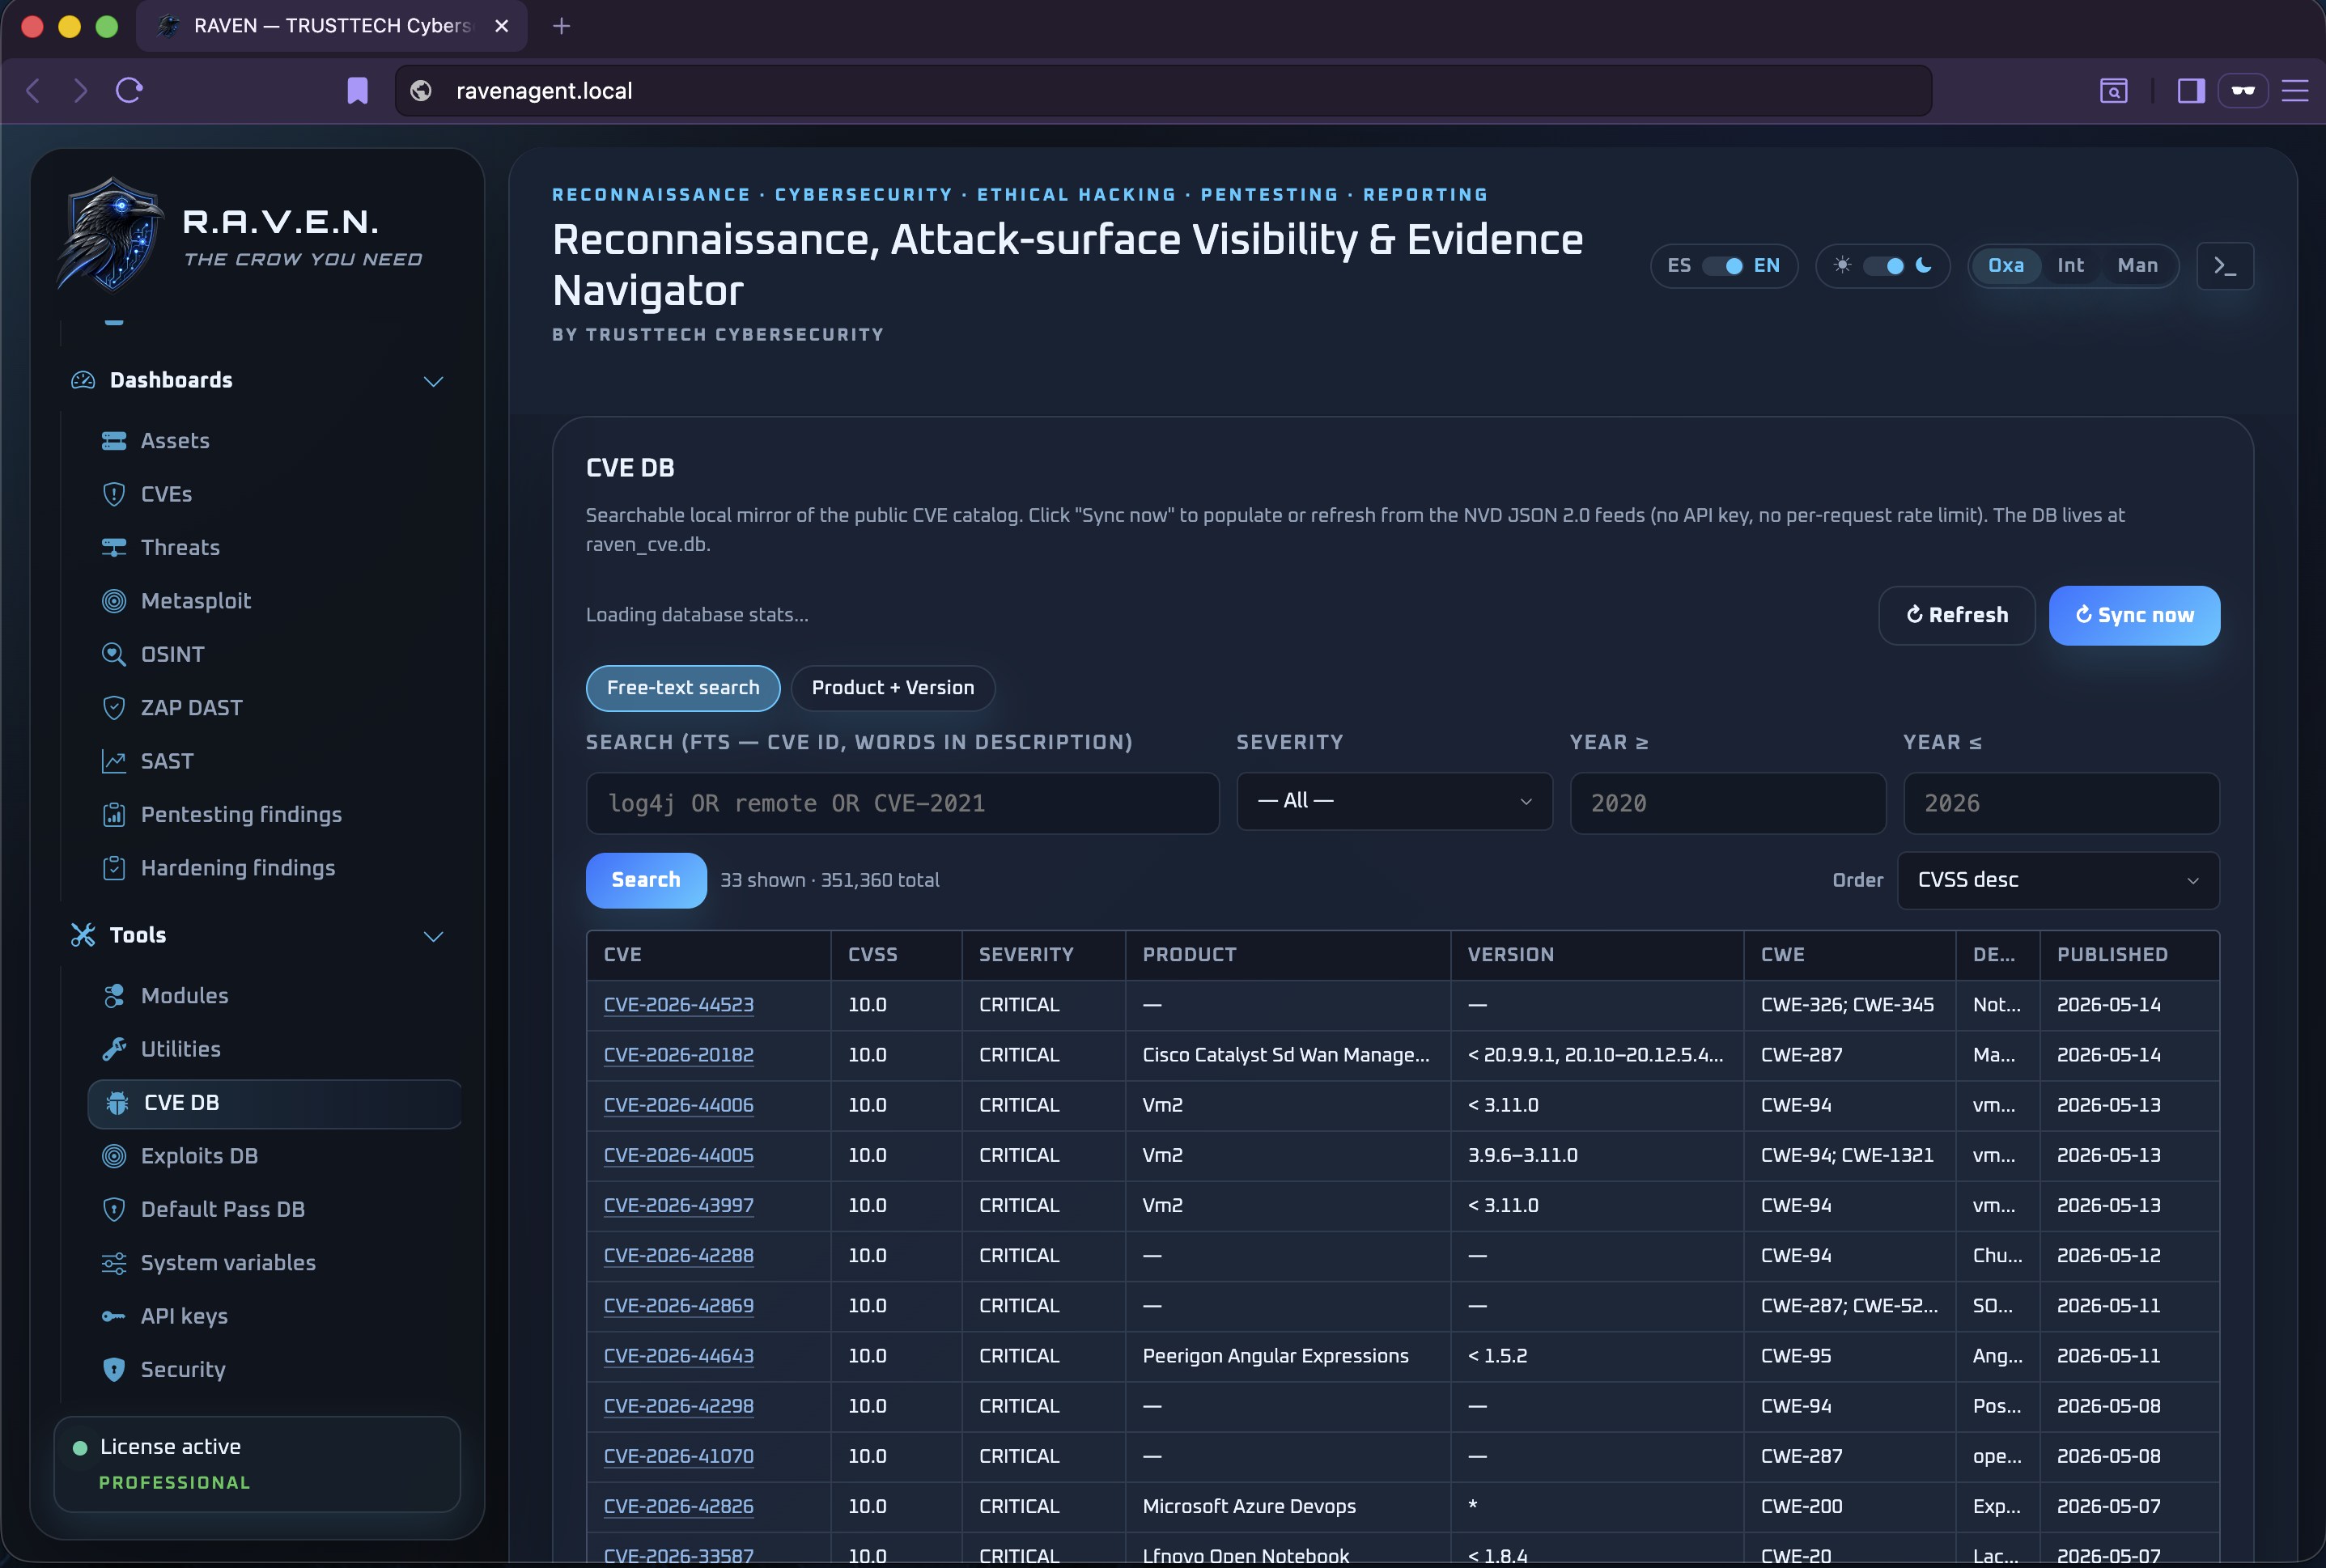Select the Oxa mode option
This screenshot has height=1568, width=2326.
[x=2005, y=266]
